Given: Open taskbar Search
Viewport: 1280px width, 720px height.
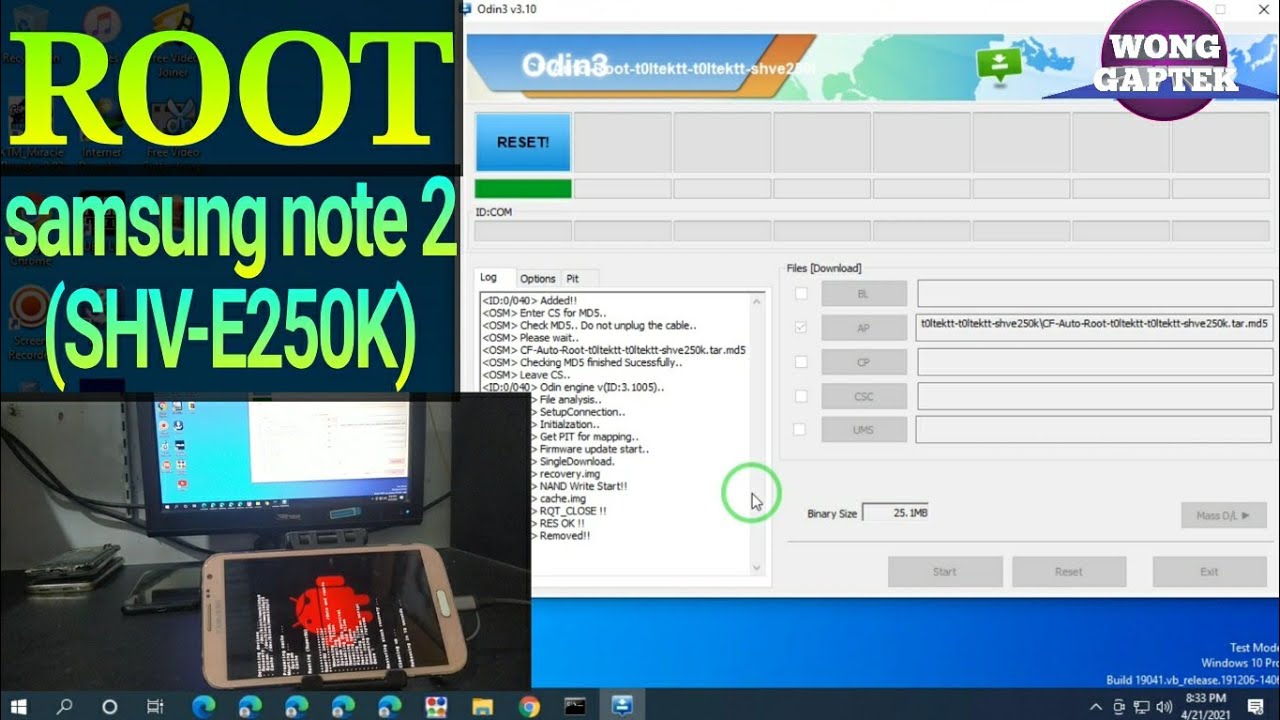Looking at the screenshot, I should click(65, 705).
